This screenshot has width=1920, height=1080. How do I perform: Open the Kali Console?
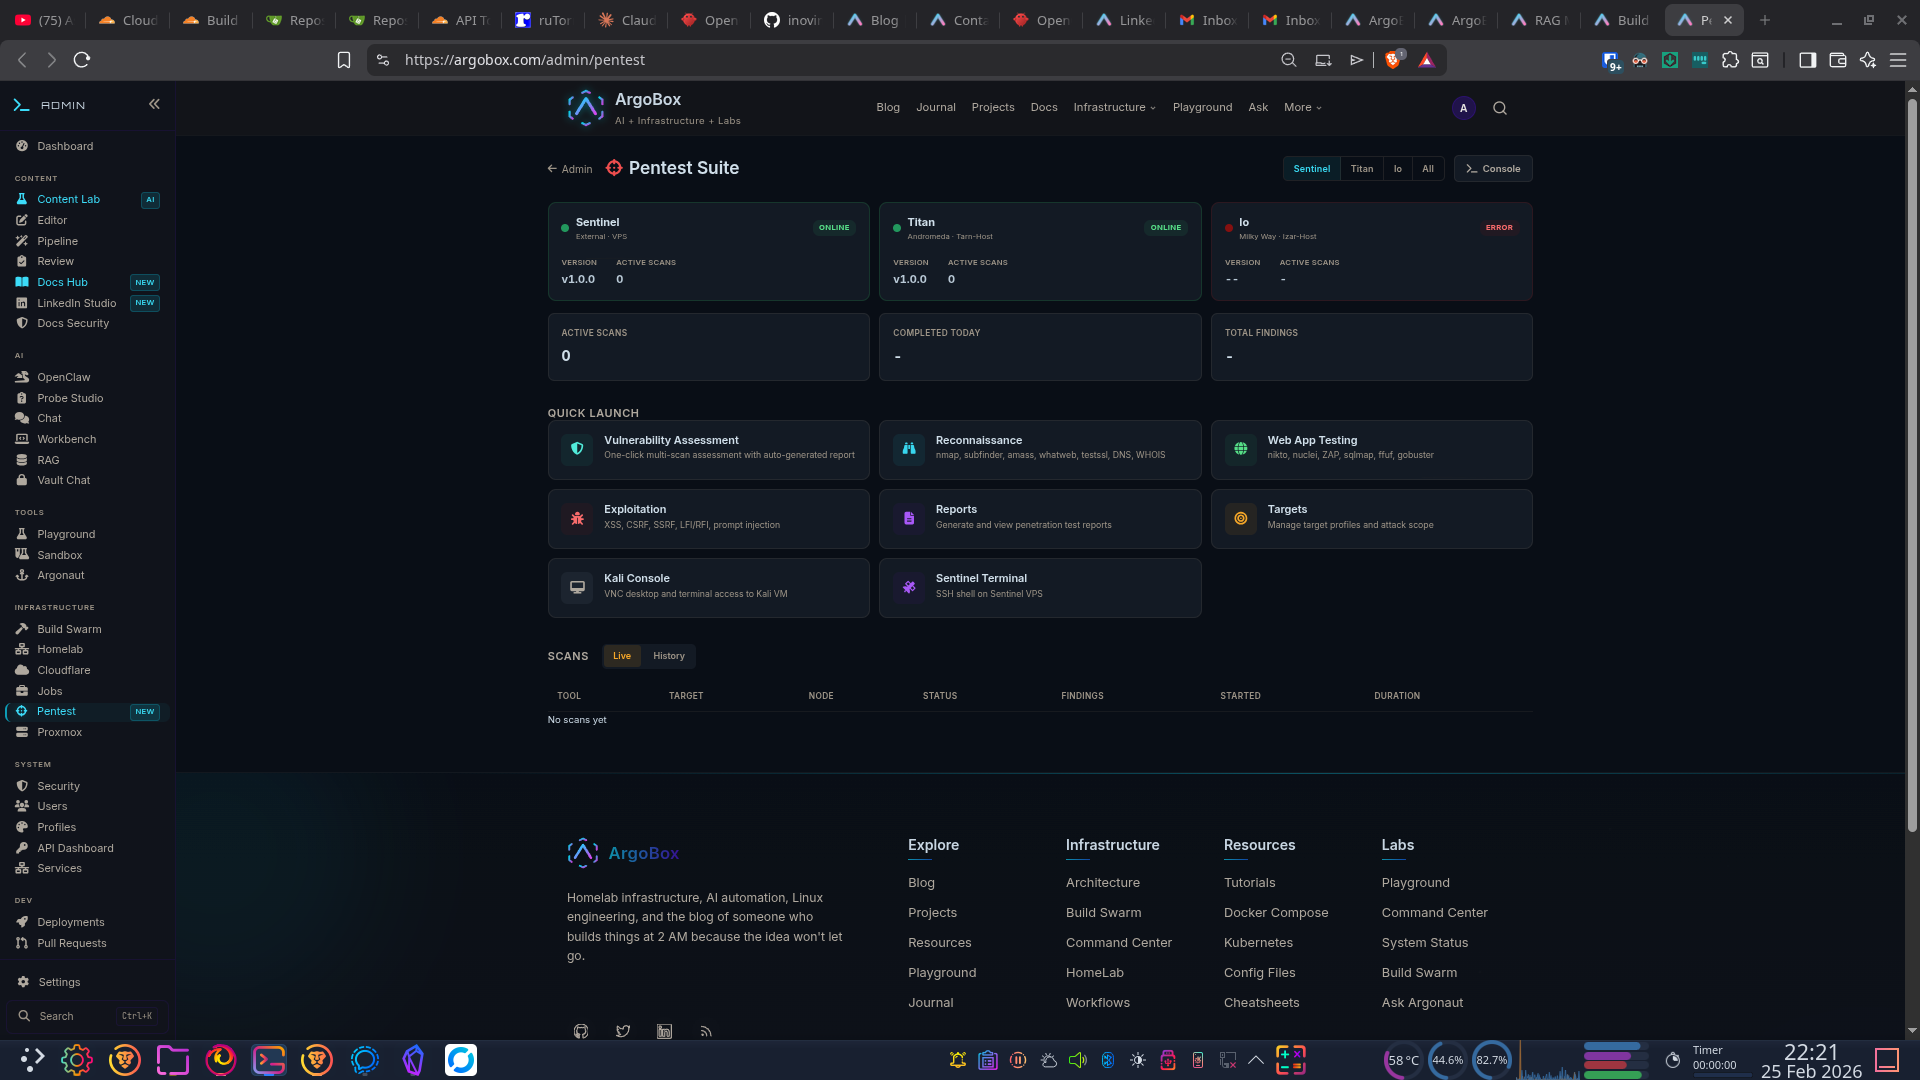(708, 587)
